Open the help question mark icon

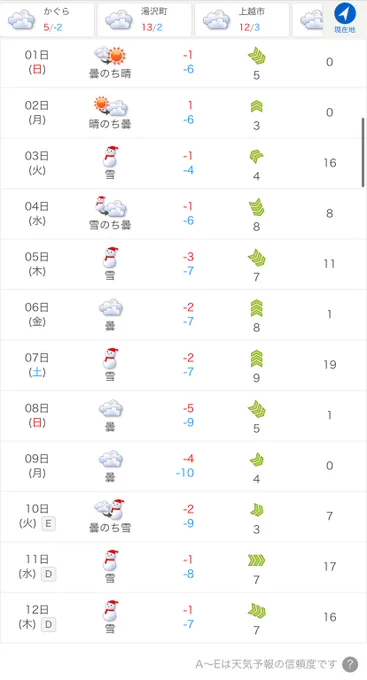[350, 664]
